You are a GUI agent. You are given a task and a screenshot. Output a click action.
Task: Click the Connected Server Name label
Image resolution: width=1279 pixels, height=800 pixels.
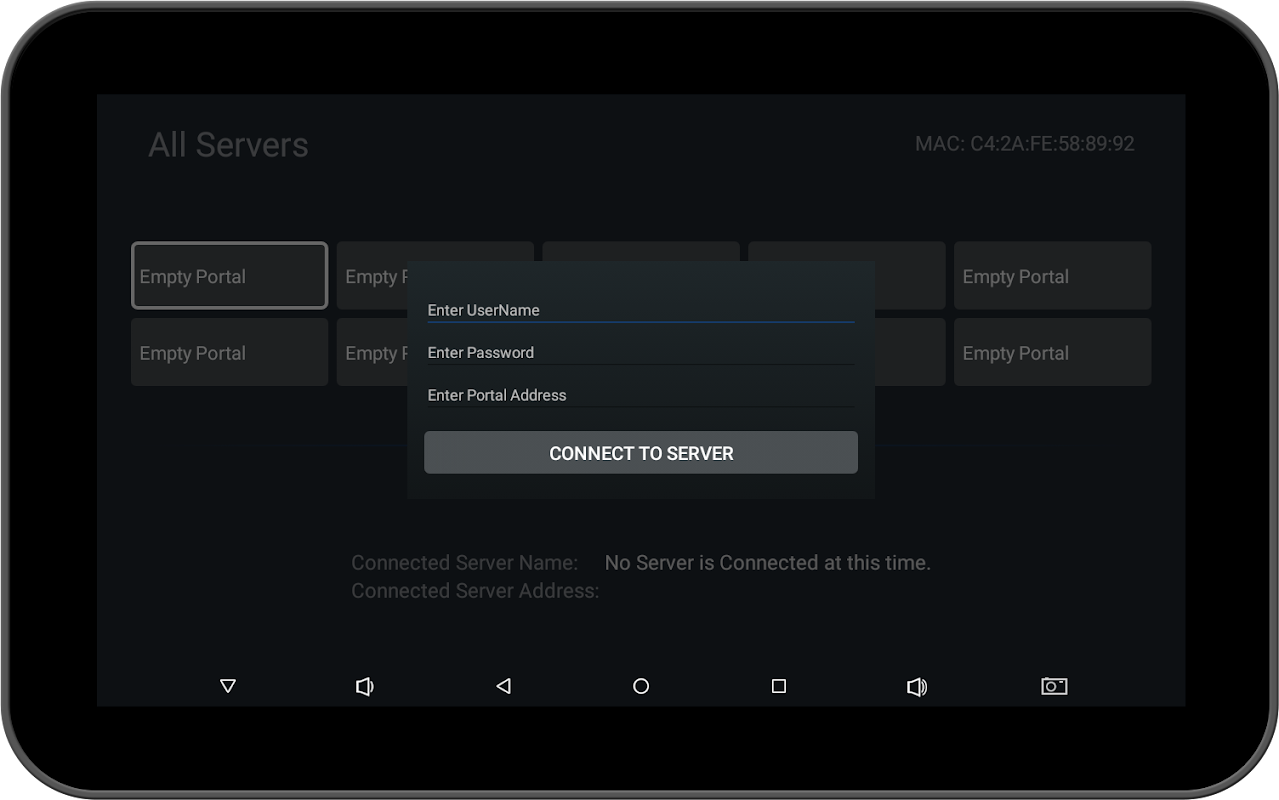464,563
